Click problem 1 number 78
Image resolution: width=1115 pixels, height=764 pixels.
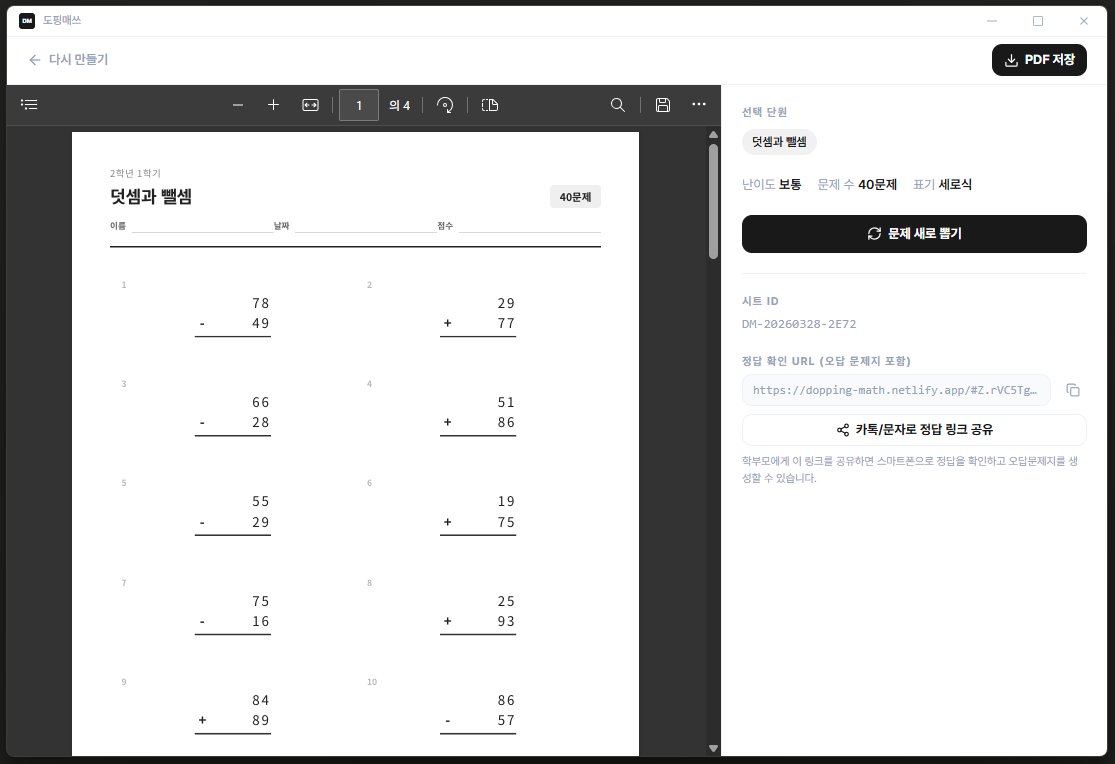click(260, 303)
